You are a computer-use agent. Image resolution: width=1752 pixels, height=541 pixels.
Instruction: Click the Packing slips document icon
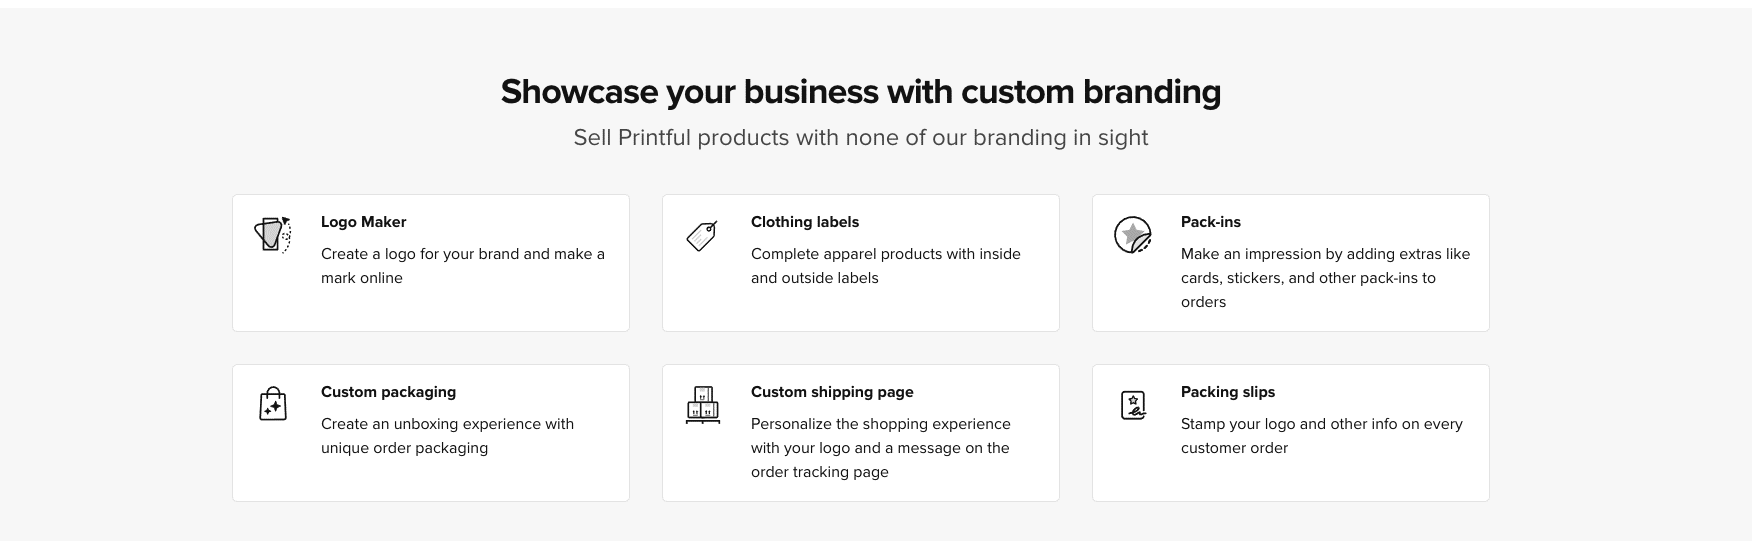pos(1133,405)
